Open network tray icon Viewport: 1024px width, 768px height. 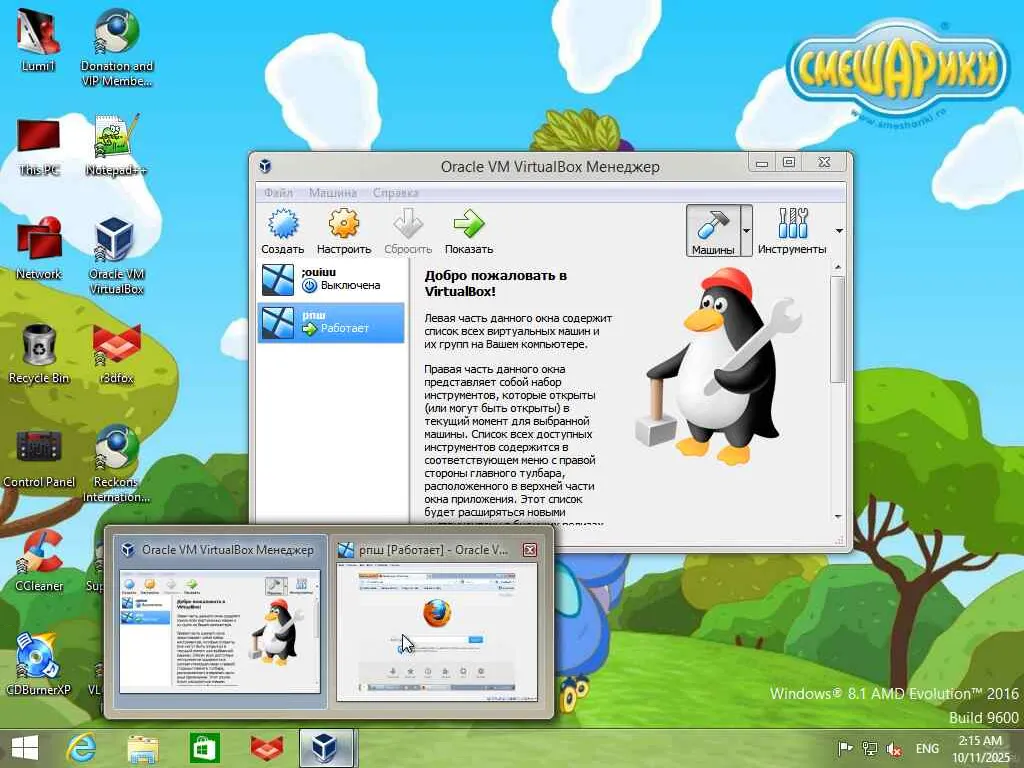pyautogui.click(x=870, y=748)
